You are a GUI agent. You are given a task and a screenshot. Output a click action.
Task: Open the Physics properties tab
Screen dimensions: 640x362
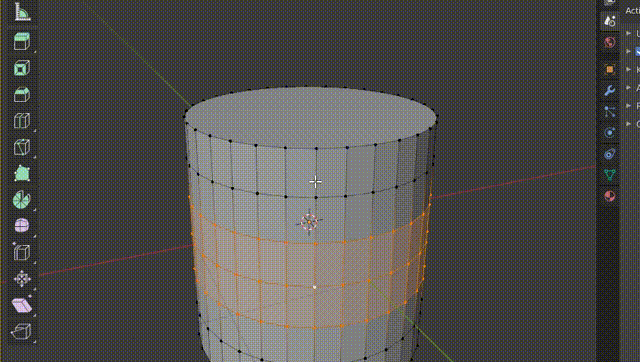coord(609,133)
